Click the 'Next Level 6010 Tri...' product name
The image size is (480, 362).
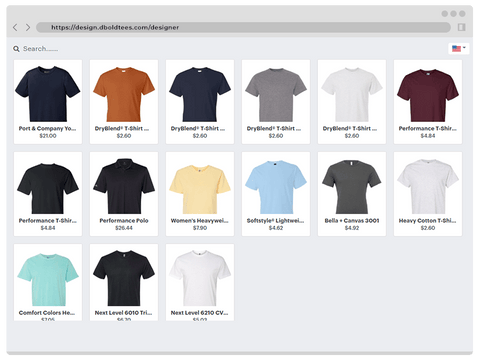coord(123,313)
